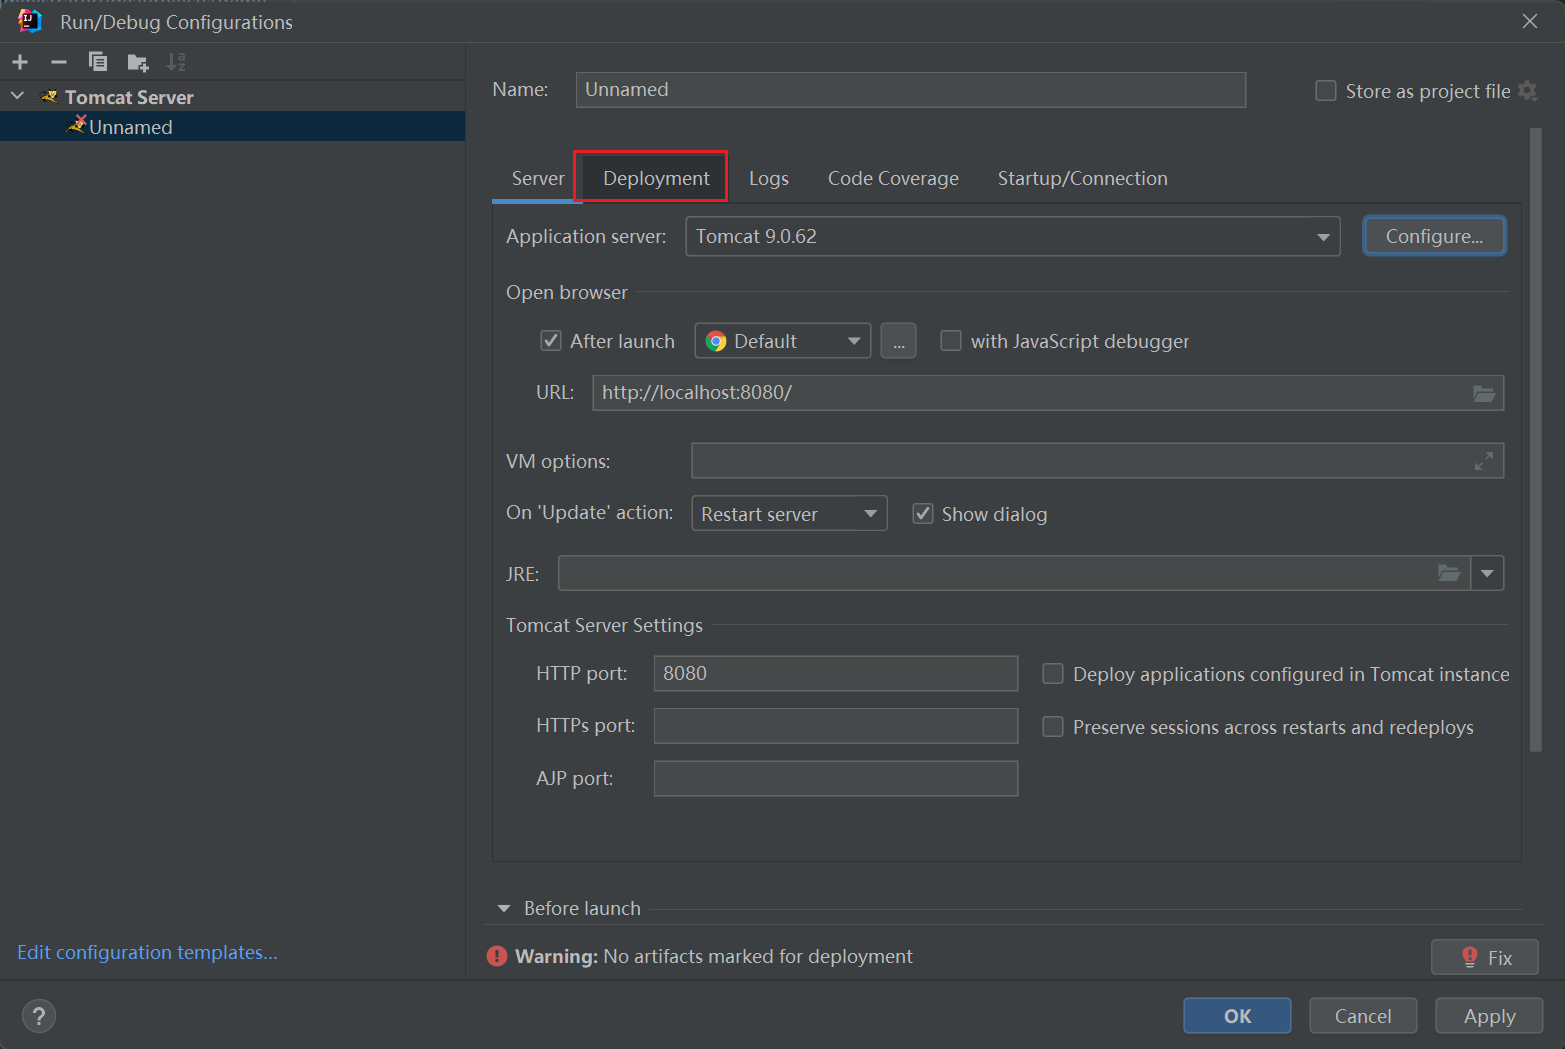The height and width of the screenshot is (1049, 1565).
Task: Open the On 'Update' action Restart server dropdown
Action: coord(788,514)
